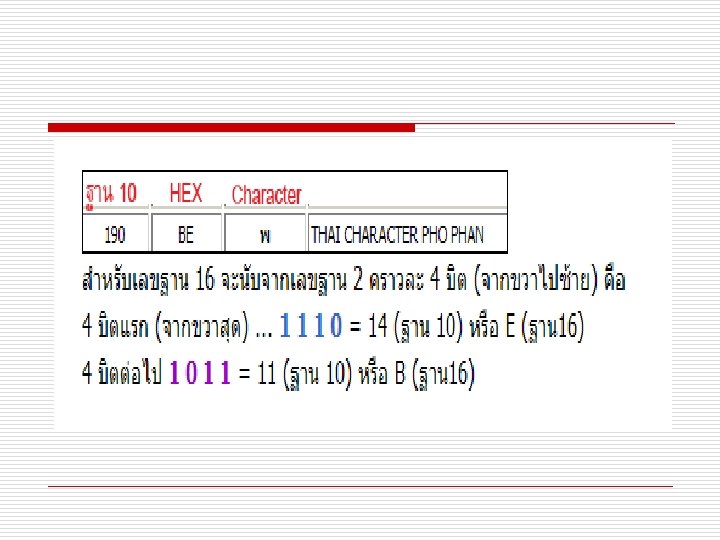Click the text '= 11 (ฐาน 10)'

[295, 373]
